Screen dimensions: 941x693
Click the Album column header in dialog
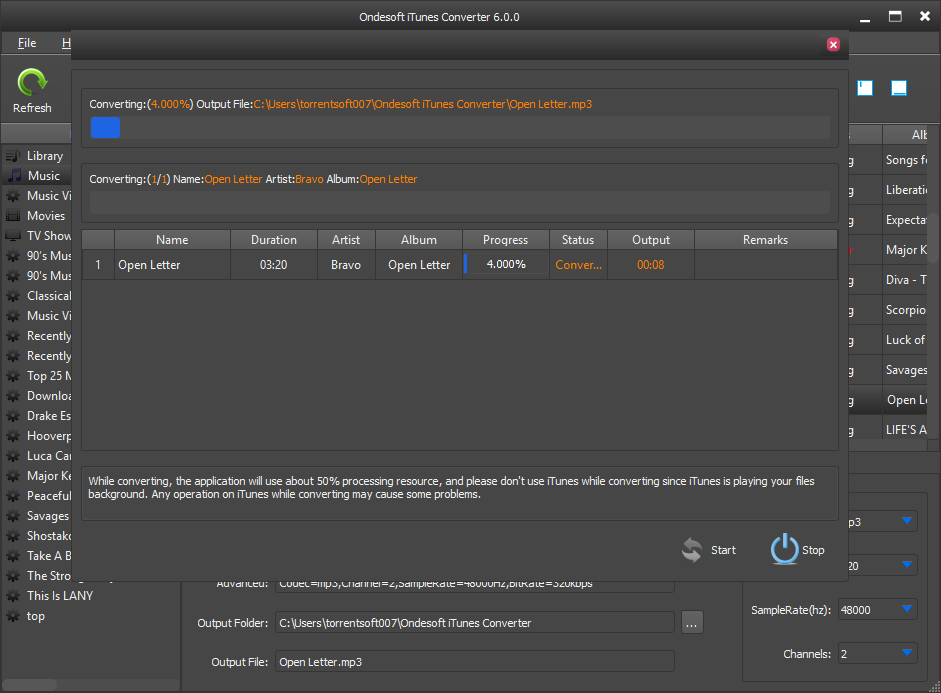click(x=419, y=240)
